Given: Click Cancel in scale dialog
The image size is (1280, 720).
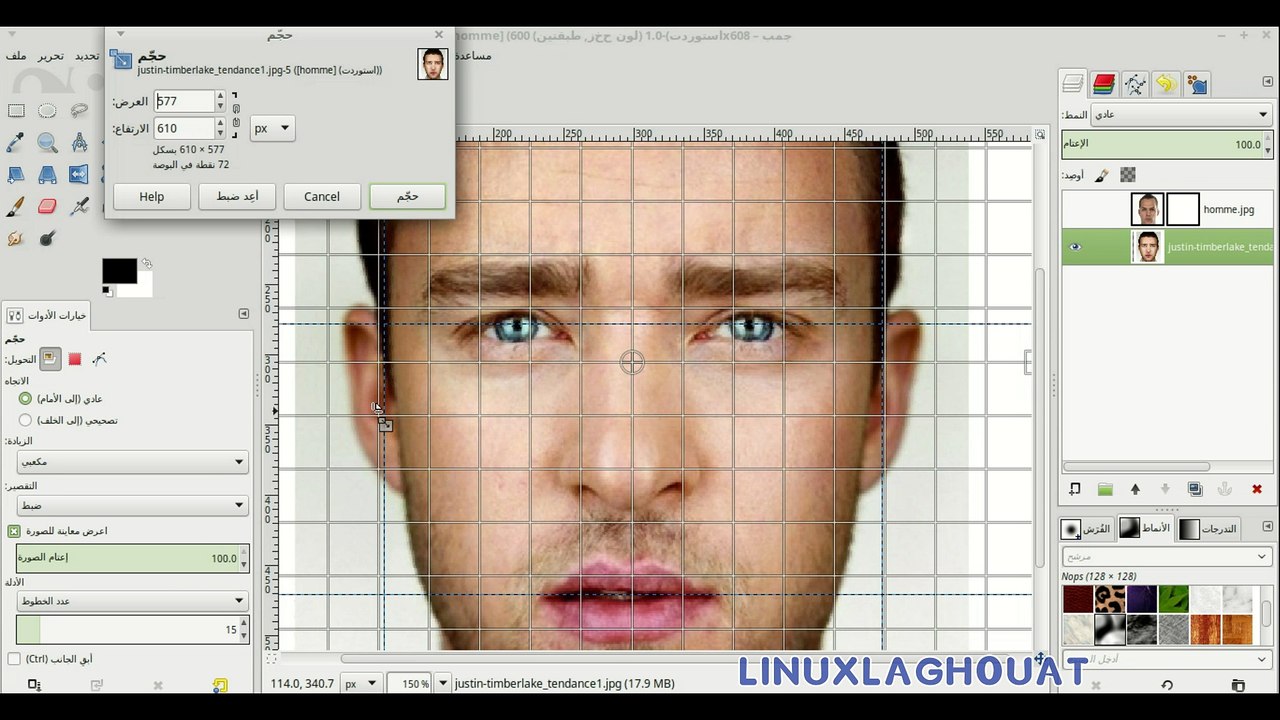Looking at the screenshot, I should pos(322,196).
